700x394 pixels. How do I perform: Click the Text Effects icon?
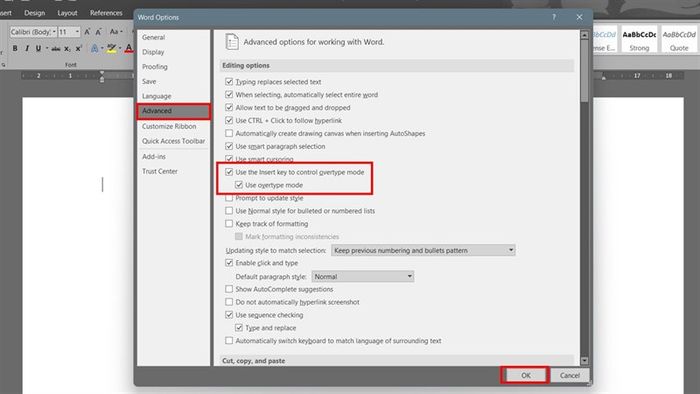pyautogui.click(x=94, y=49)
